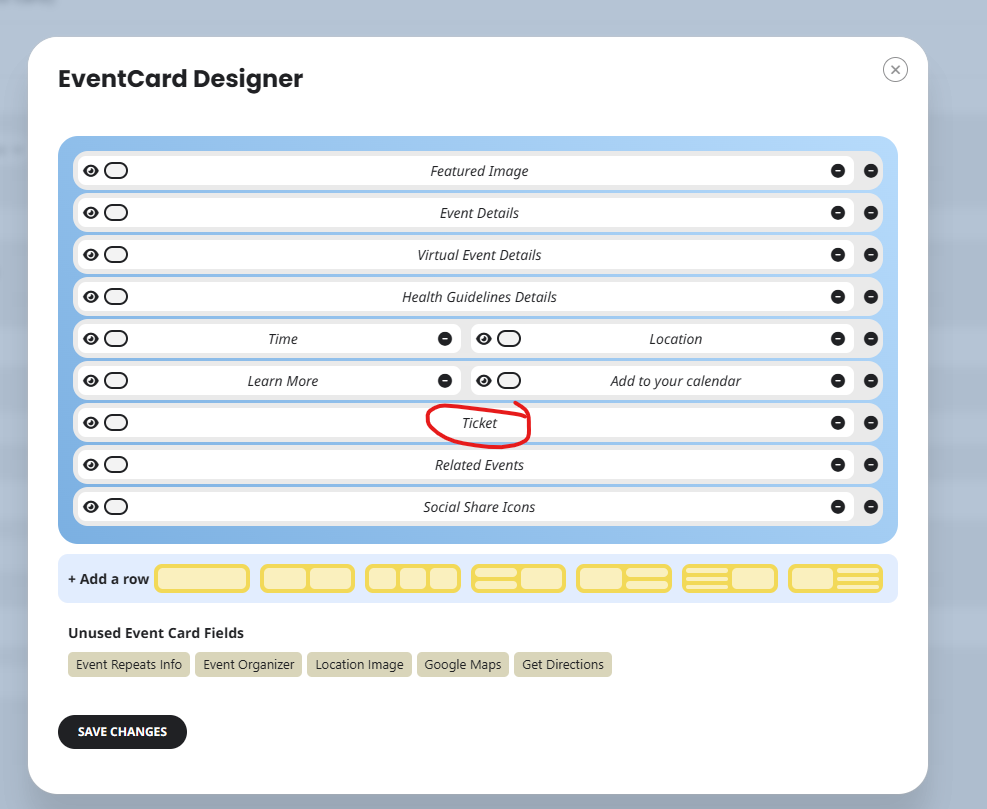Add row layout with two stacked cells on left
The width and height of the screenshot is (987, 809).
518,579
